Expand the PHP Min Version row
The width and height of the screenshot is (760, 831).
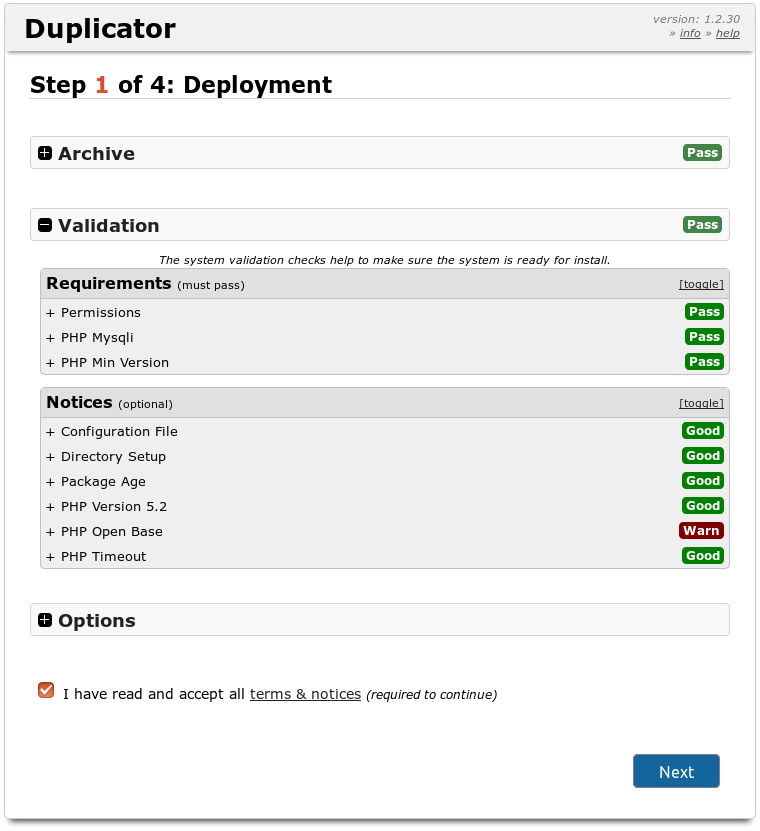pos(107,363)
